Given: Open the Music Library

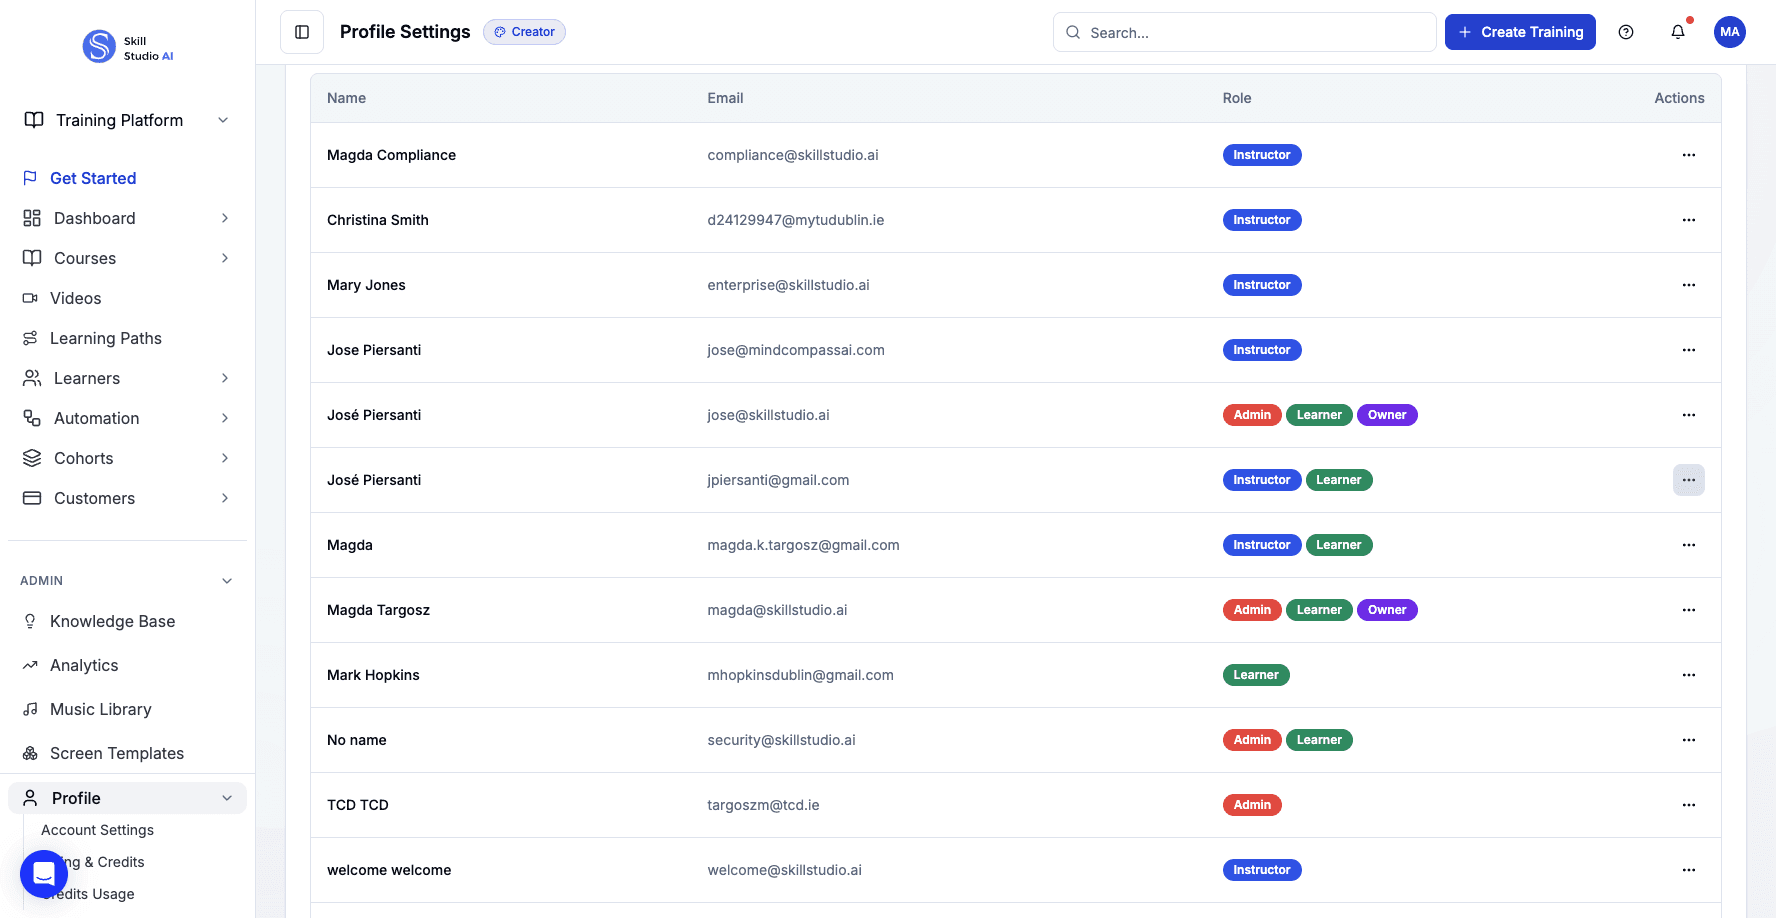Looking at the screenshot, I should pos(100,709).
